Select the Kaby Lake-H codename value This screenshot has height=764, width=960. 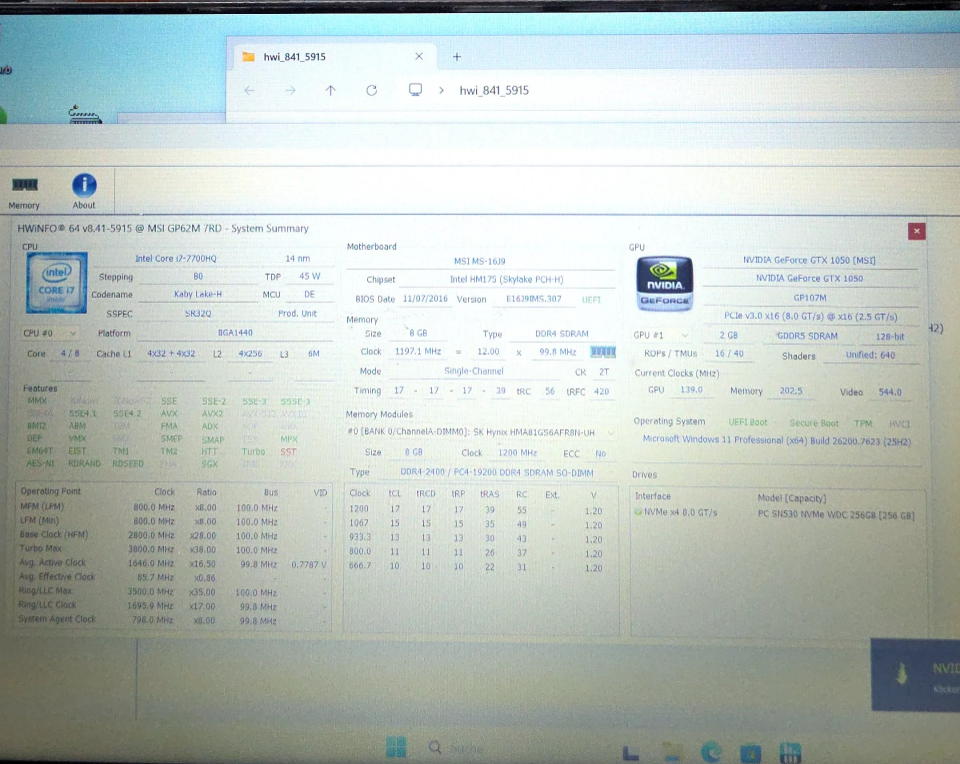click(198, 294)
